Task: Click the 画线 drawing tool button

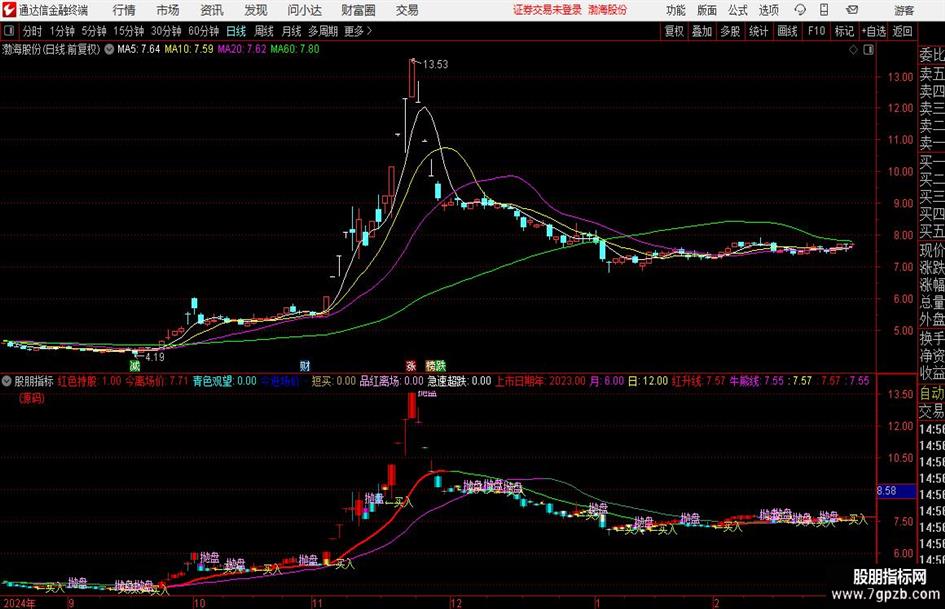Action: 787,31
